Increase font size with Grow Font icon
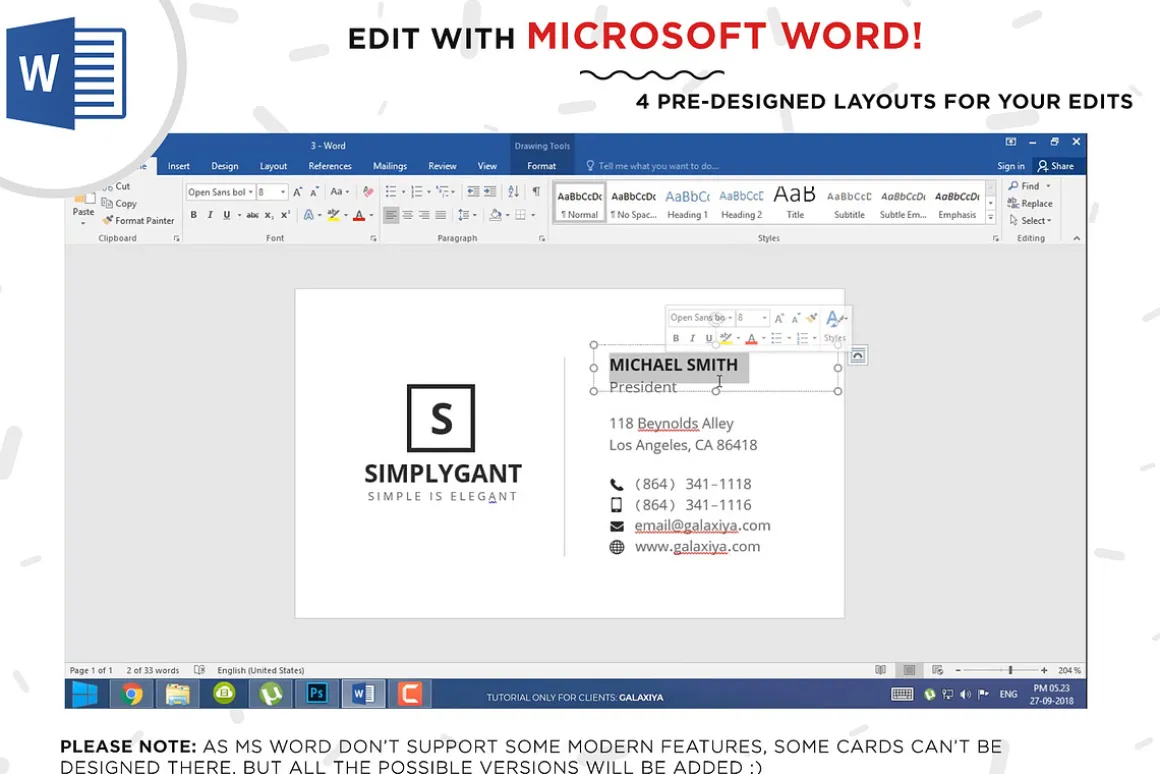This screenshot has height=774, width=1160. click(x=297, y=192)
